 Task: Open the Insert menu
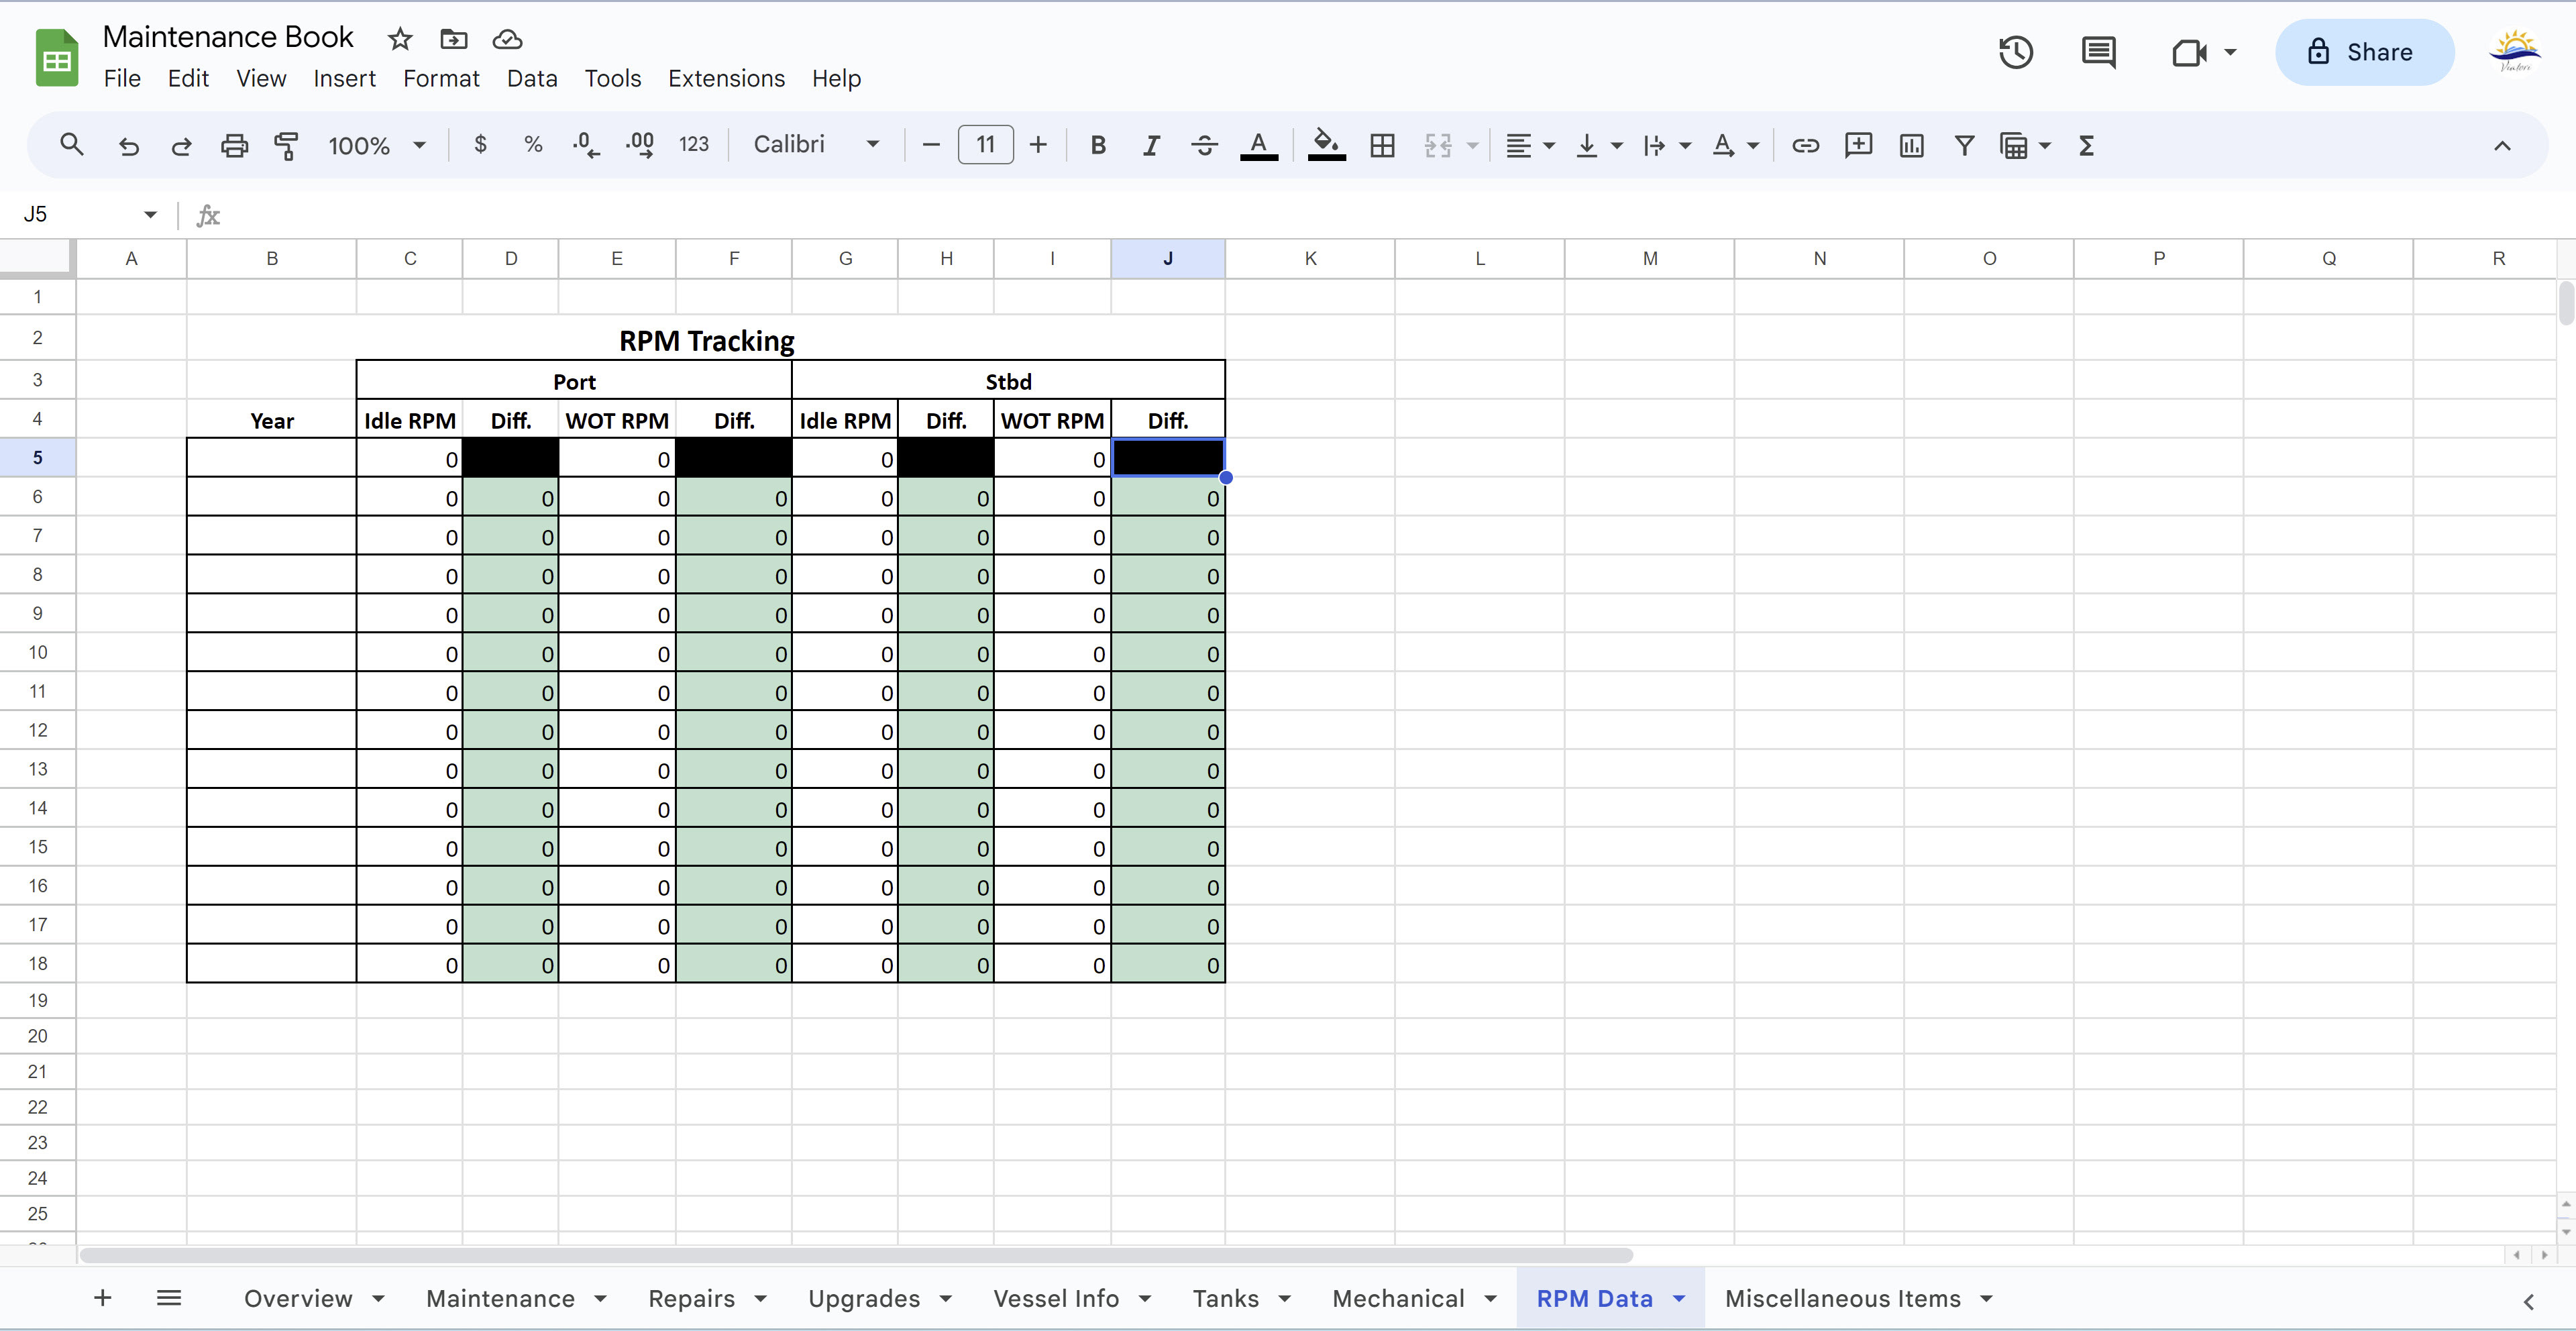344,78
